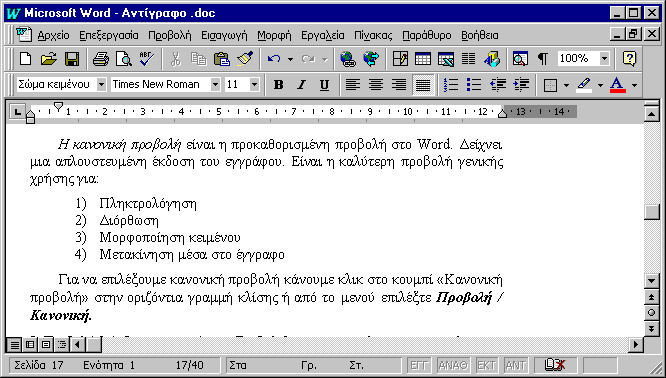Open the Προβολή menu
This screenshot has width=666, height=378.
pyautogui.click(x=170, y=35)
